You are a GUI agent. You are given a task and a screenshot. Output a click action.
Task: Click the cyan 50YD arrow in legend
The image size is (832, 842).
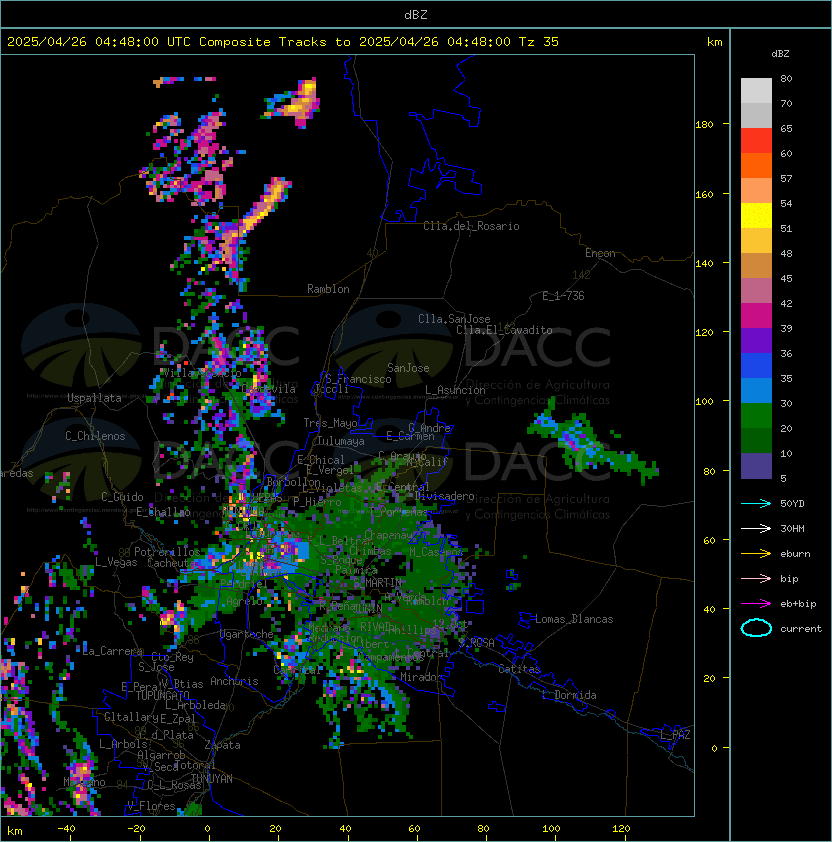(x=756, y=503)
